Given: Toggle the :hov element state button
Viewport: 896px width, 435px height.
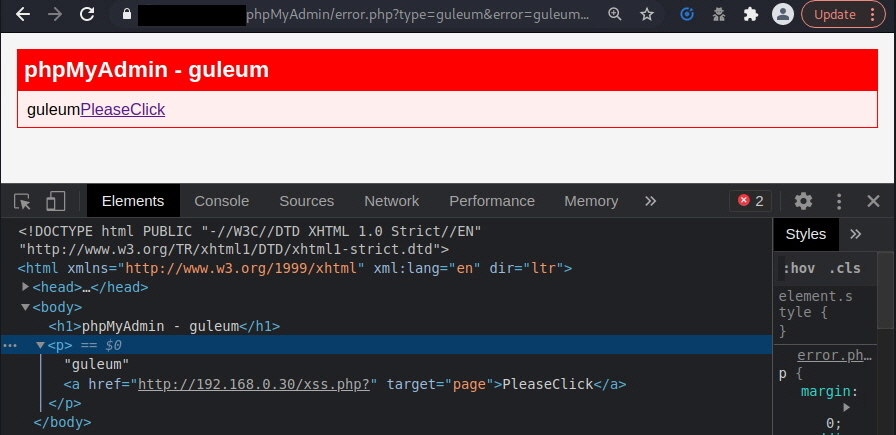Looking at the screenshot, I should point(799,269).
